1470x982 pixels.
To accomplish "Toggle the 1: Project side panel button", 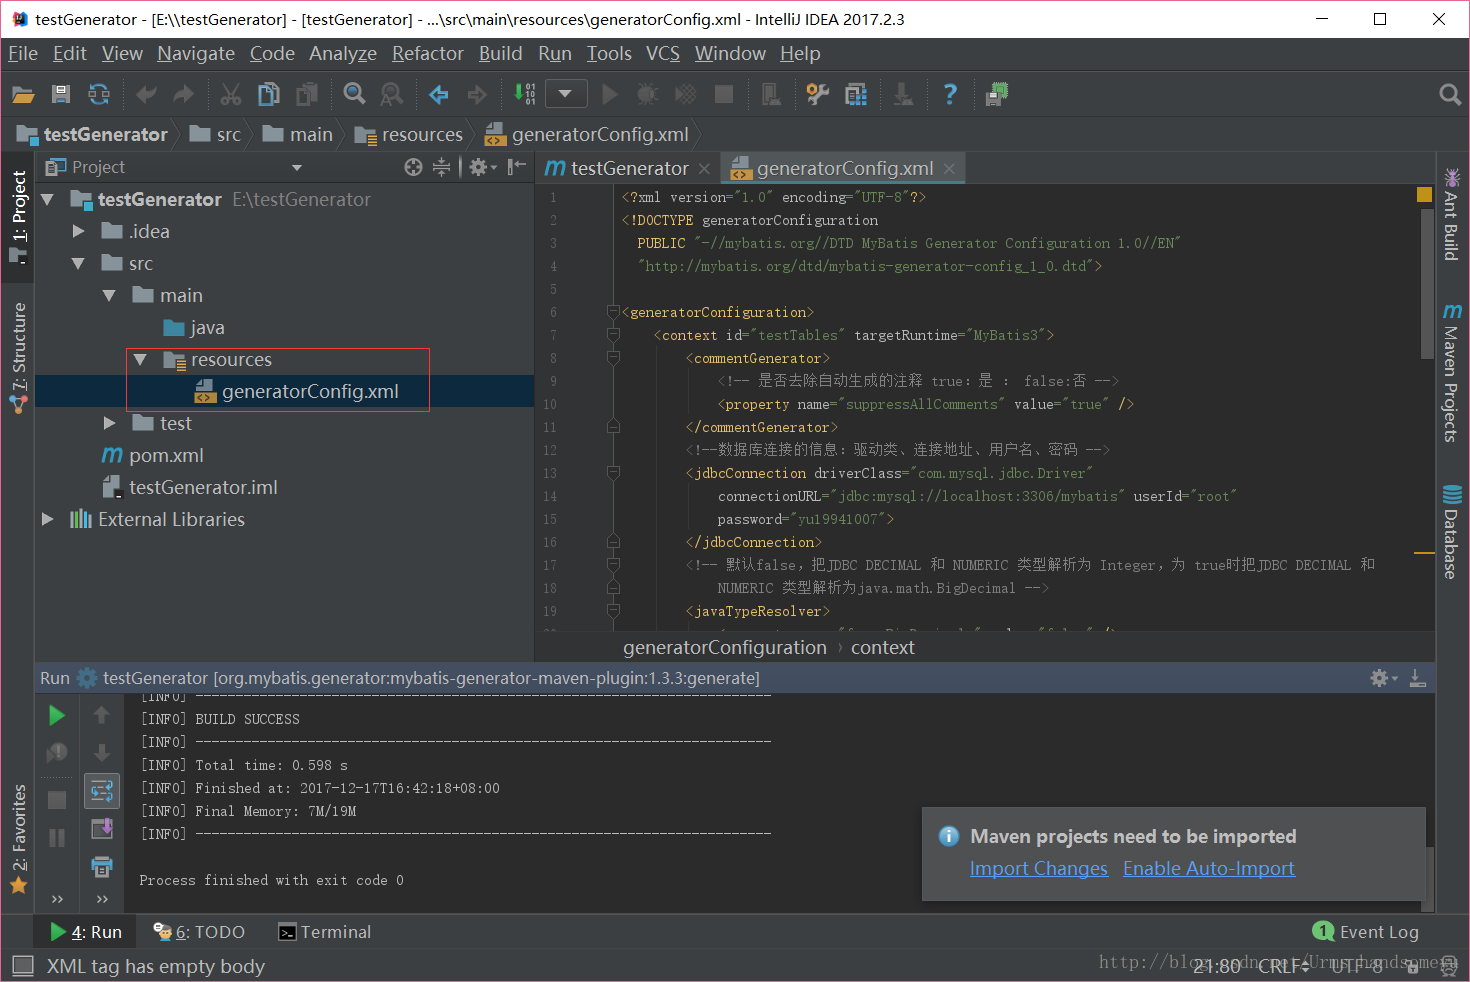I will pos(18,216).
